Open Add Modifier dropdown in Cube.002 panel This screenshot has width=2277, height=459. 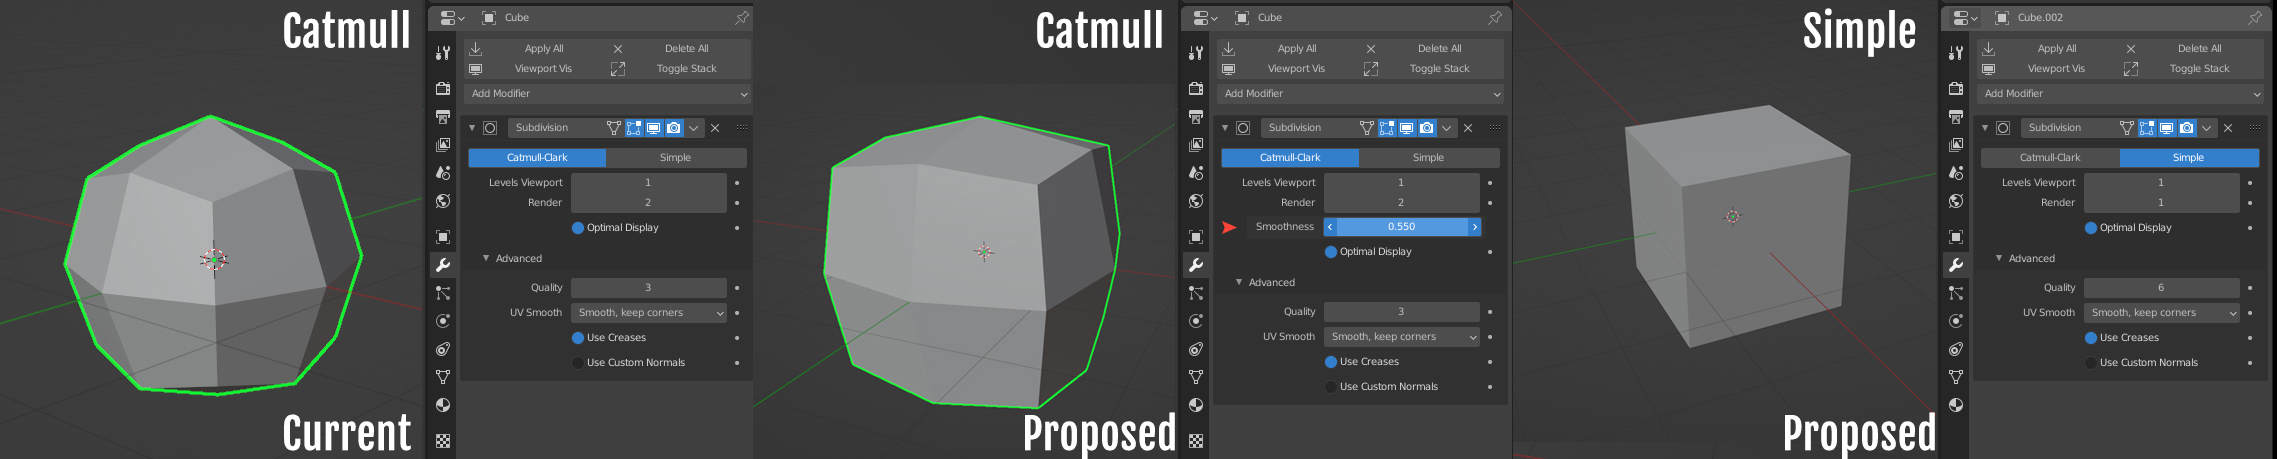[x=2122, y=93]
